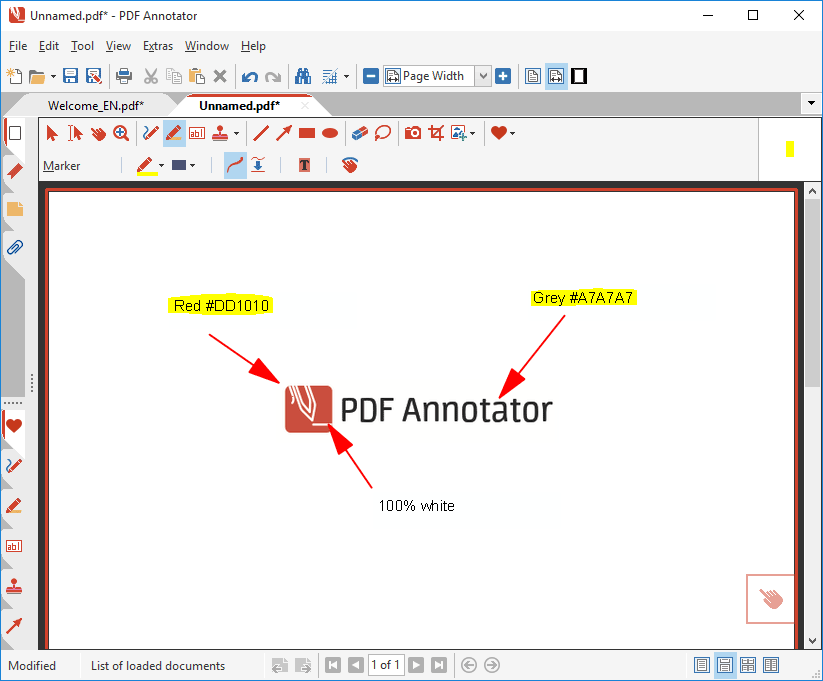Choose the Select text tool
The width and height of the screenshot is (823, 681).
tap(75, 133)
